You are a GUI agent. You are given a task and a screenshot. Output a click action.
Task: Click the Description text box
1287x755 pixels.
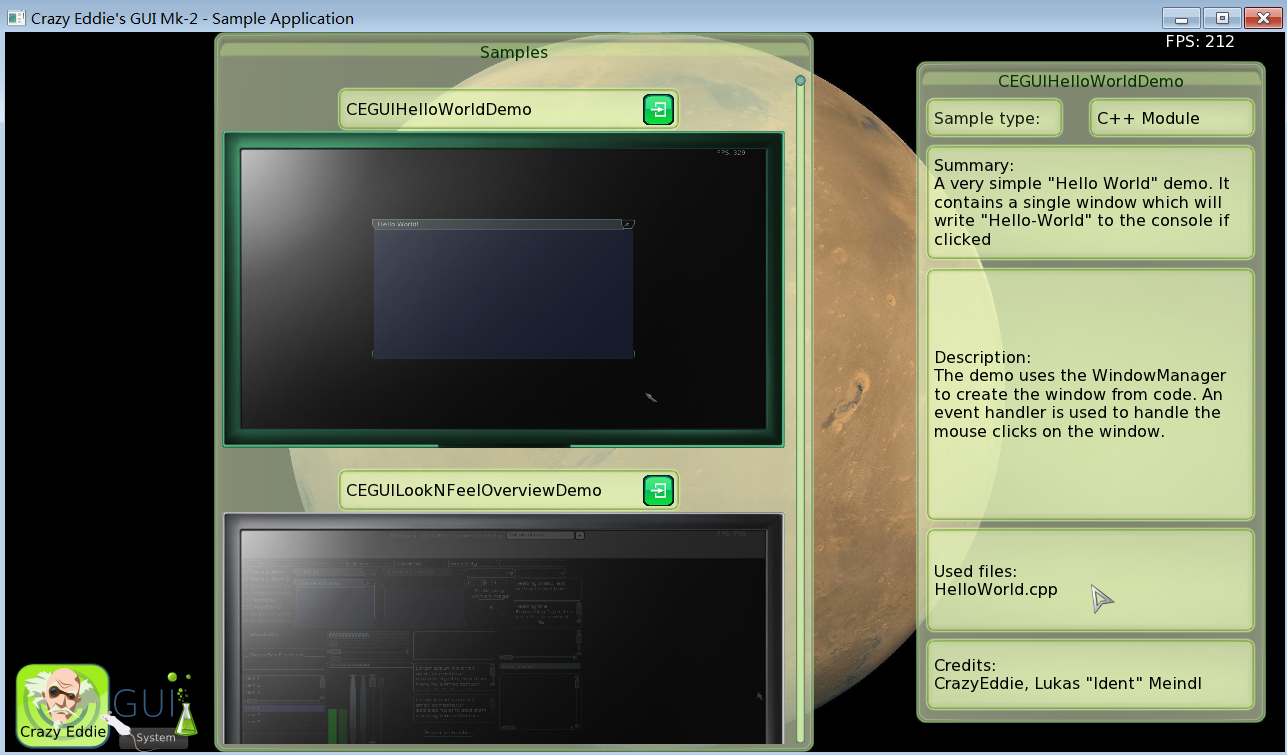(x=1090, y=394)
